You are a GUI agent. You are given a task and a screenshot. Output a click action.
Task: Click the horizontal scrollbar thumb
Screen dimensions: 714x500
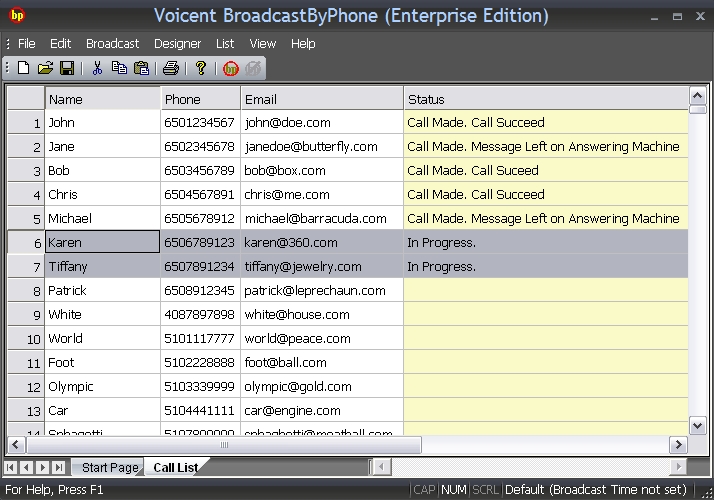tap(224, 445)
